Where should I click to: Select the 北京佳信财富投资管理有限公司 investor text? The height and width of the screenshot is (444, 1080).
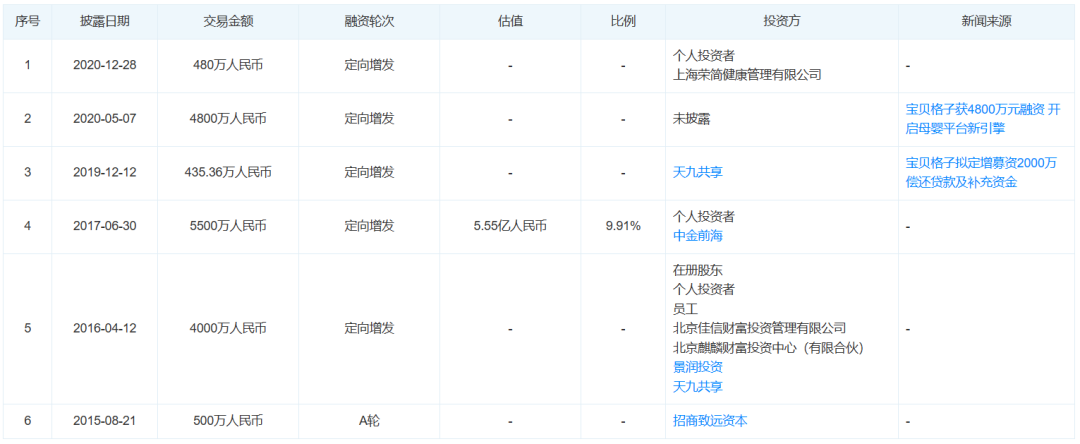(760, 328)
